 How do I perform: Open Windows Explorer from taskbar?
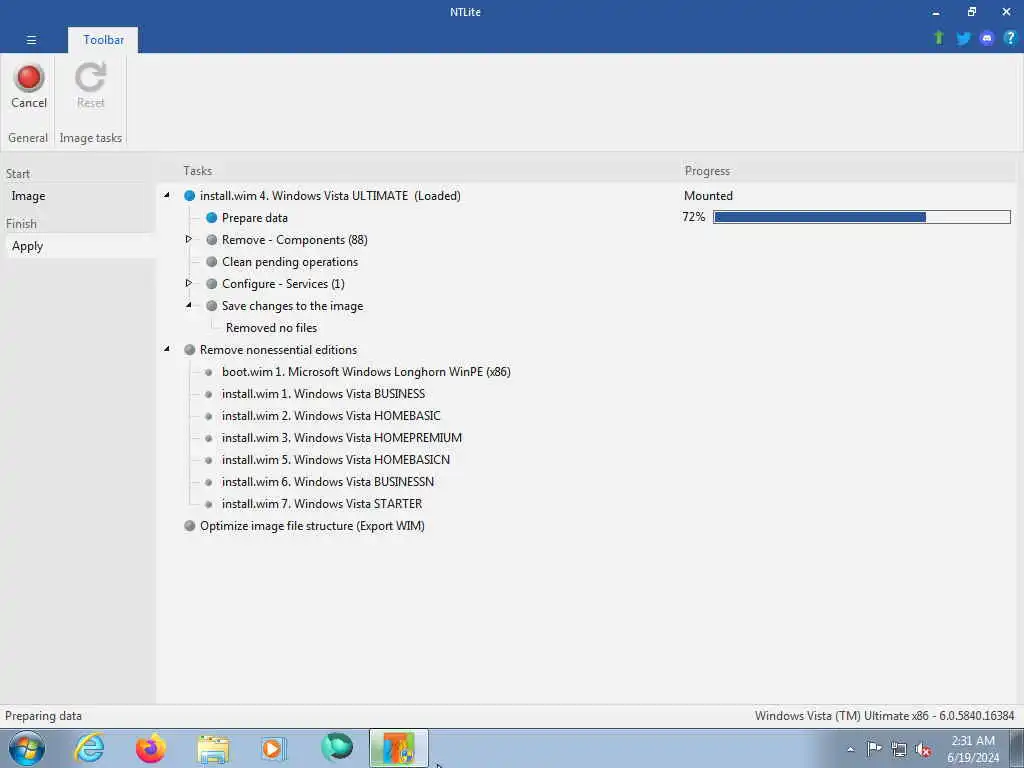(213, 750)
